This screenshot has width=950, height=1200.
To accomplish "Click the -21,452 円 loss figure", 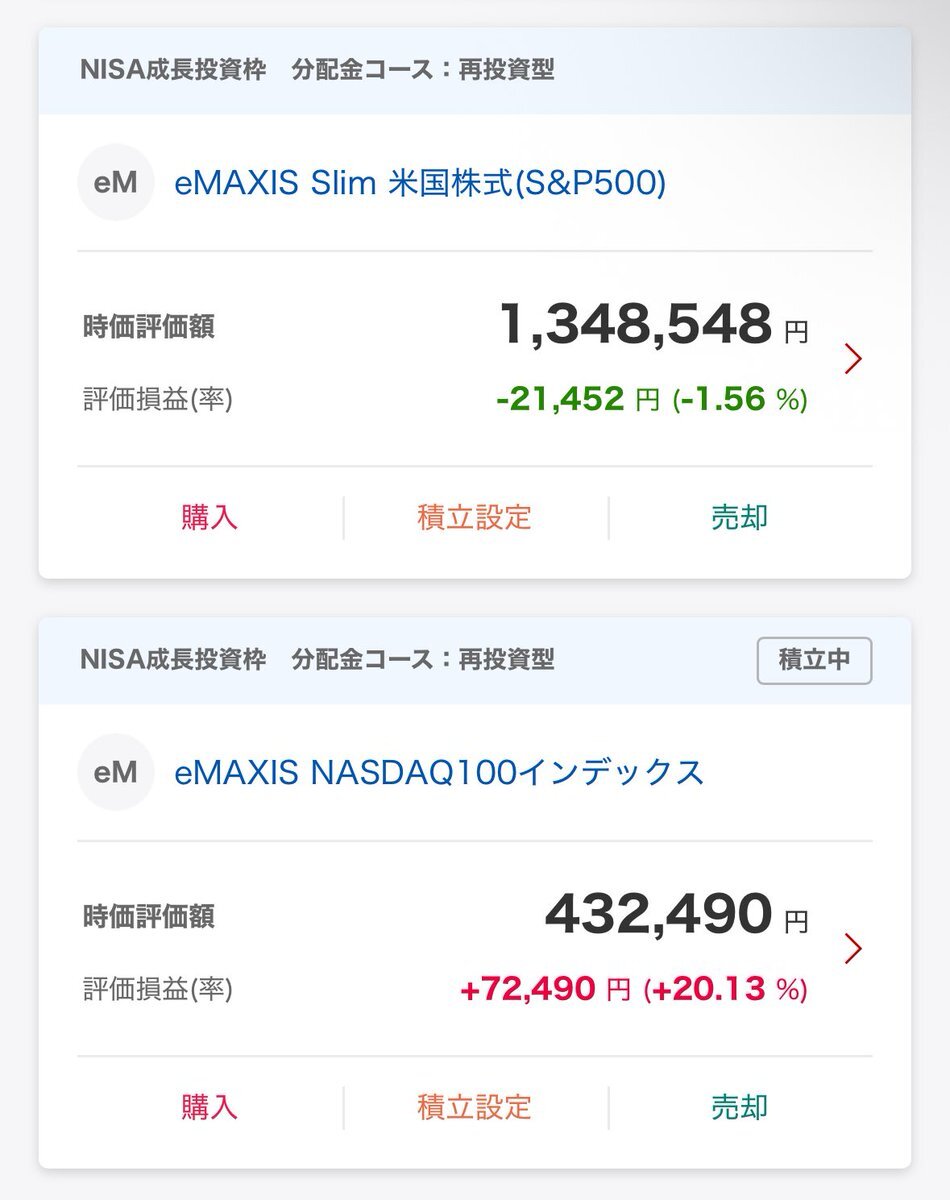I will click(577, 400).
